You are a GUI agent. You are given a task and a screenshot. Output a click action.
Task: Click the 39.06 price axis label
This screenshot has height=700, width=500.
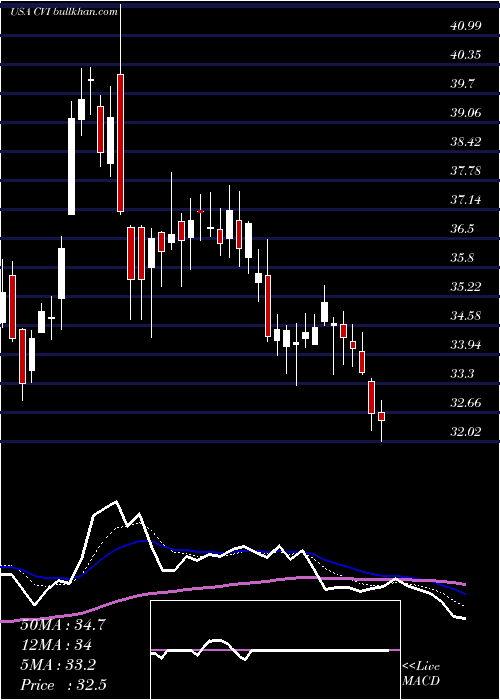[x=466, y=113]
